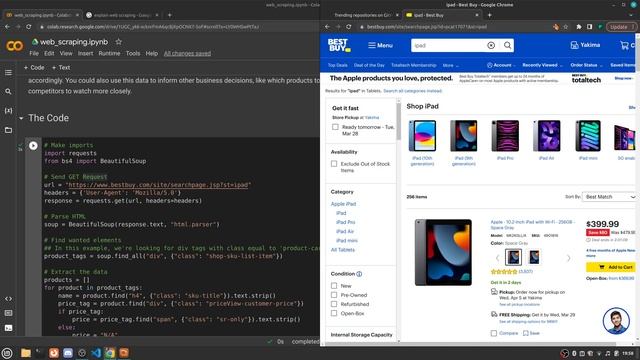Check the Pre-Owned condition filter
This screenshot has height=360, width=640.
click(x=334, y=295)
